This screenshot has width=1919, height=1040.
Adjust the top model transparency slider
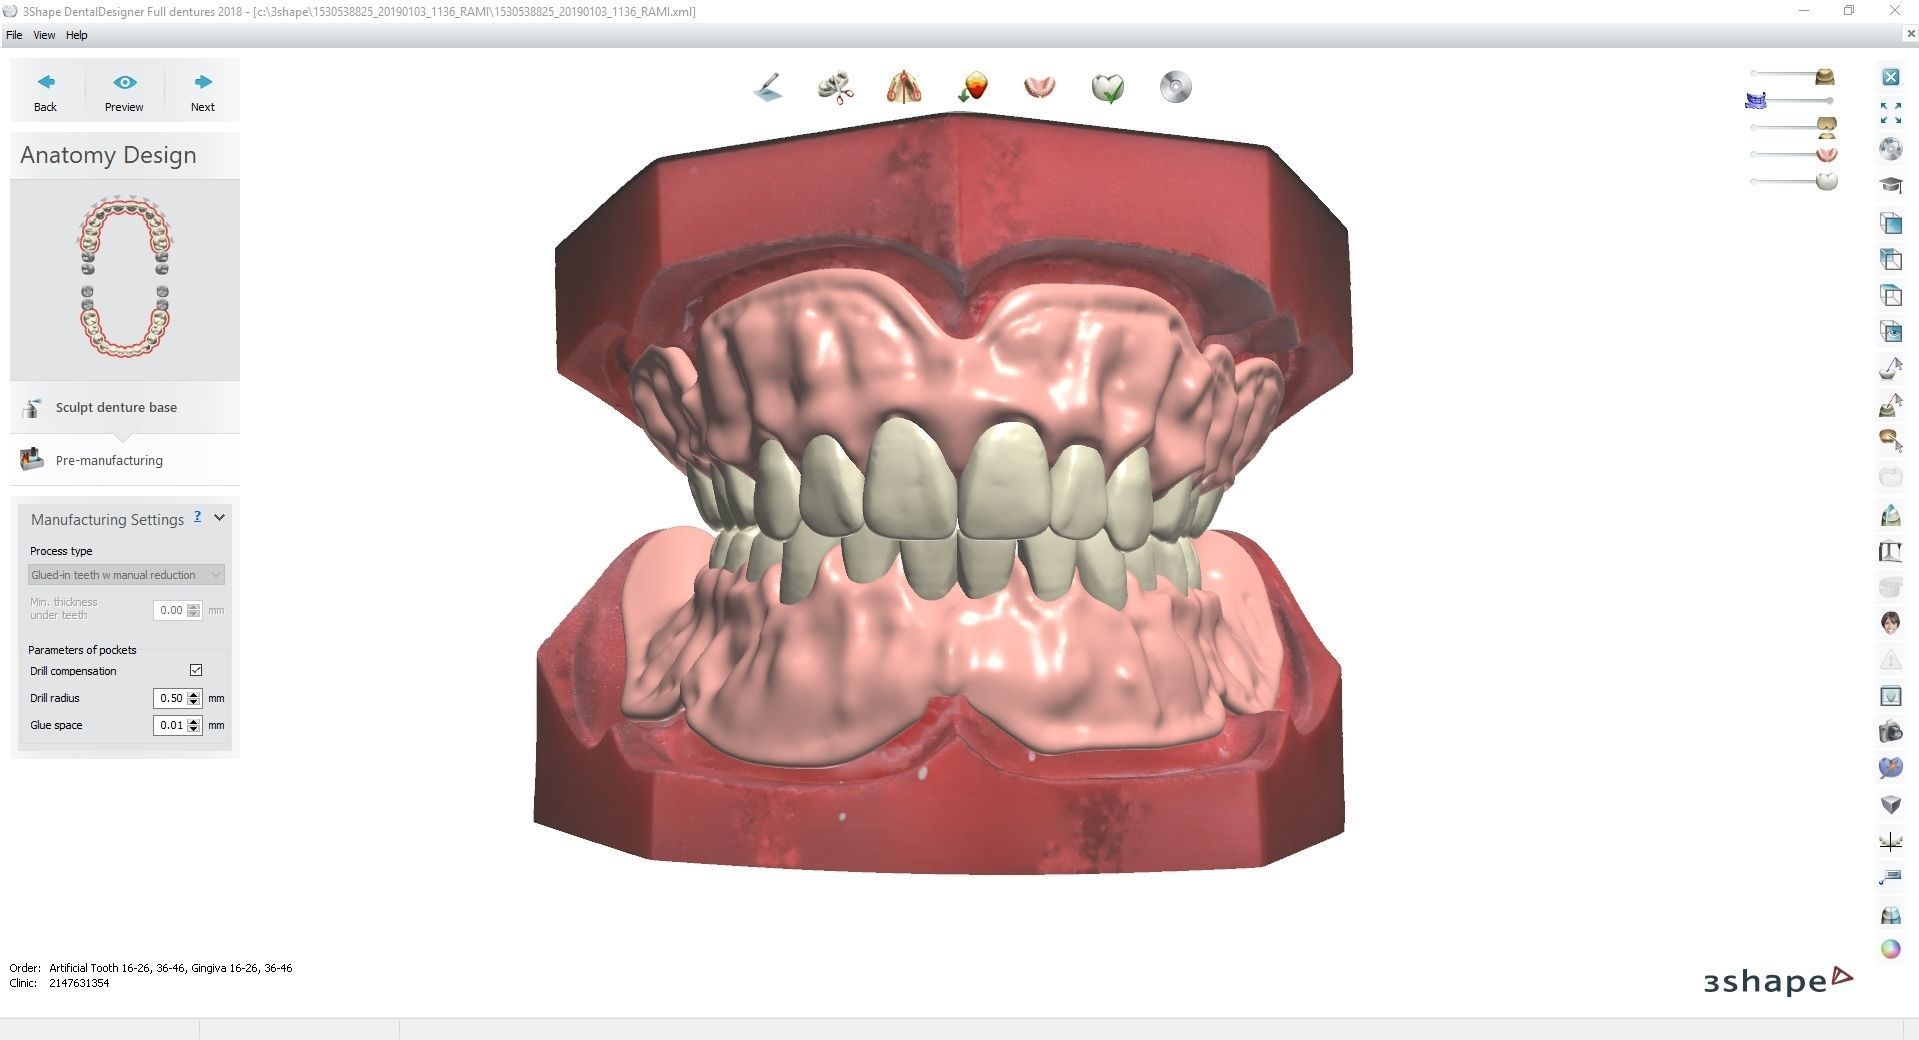(x=1793, y=75)
